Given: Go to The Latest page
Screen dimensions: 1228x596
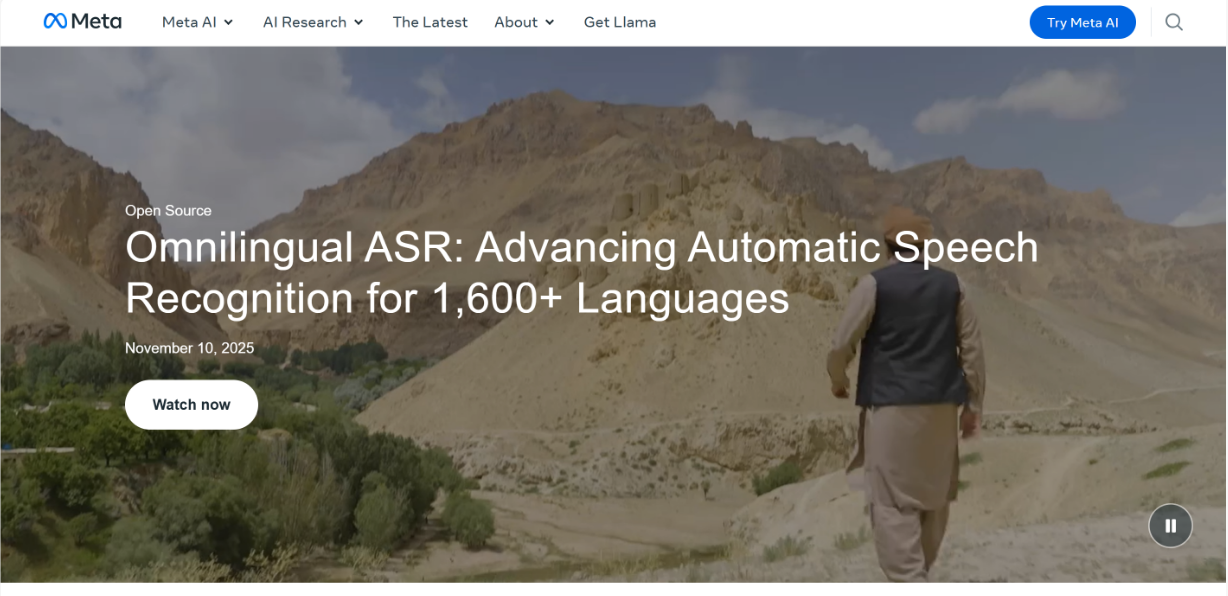Looking at the screenshot, I should point(430,22).
